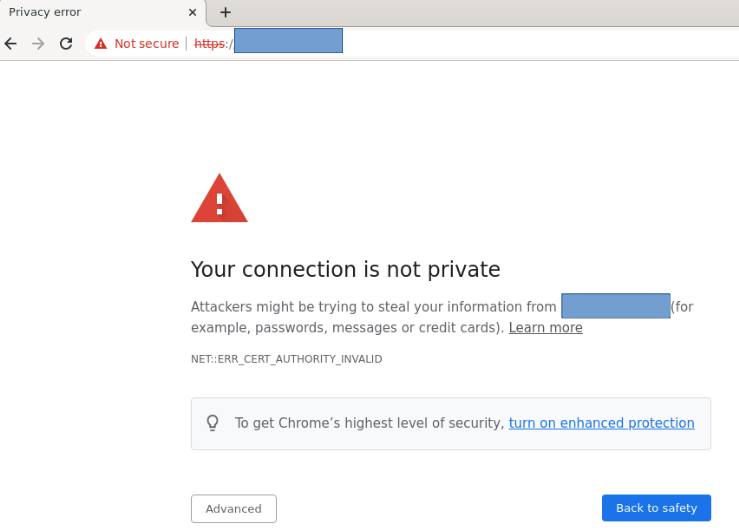The width and height of the screenshot is (739, 528).
Task: Open a new tab with plus button
Action: (225, 12)
